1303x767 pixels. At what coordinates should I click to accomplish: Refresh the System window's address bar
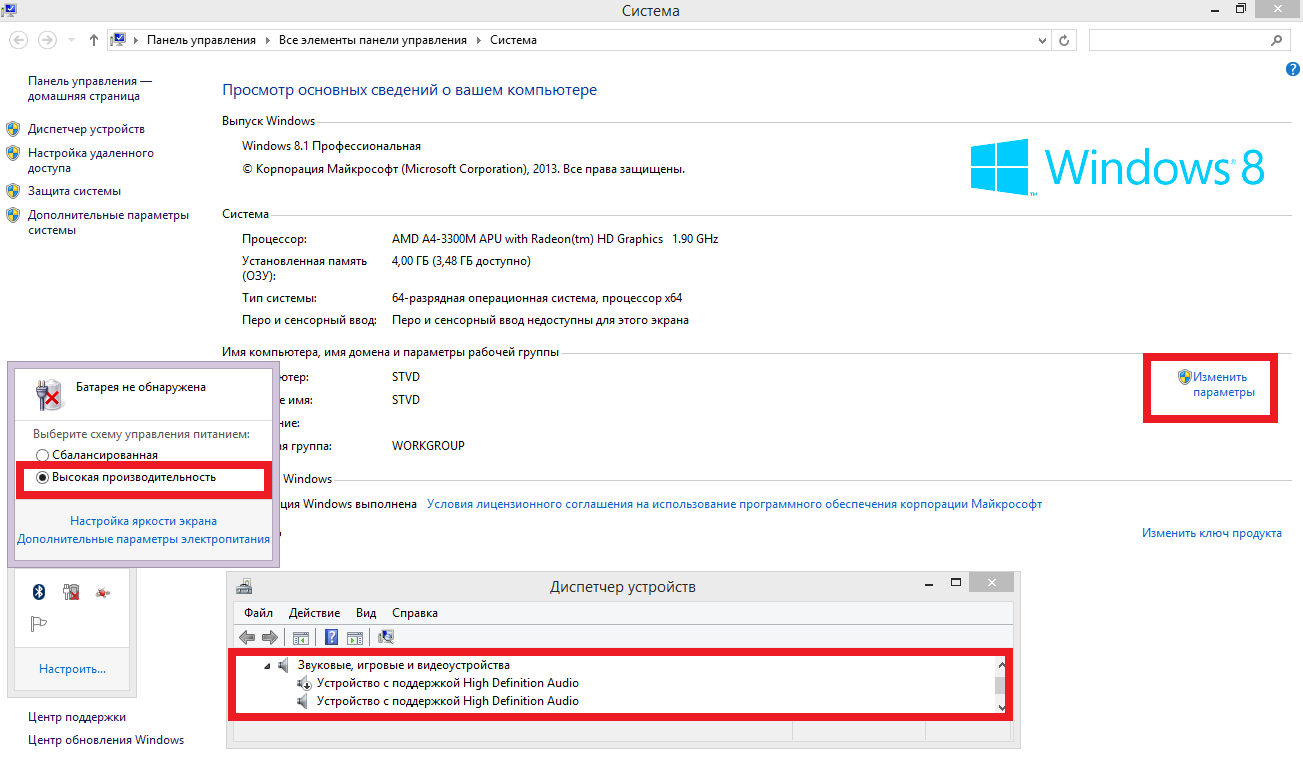pos(1064,40)
